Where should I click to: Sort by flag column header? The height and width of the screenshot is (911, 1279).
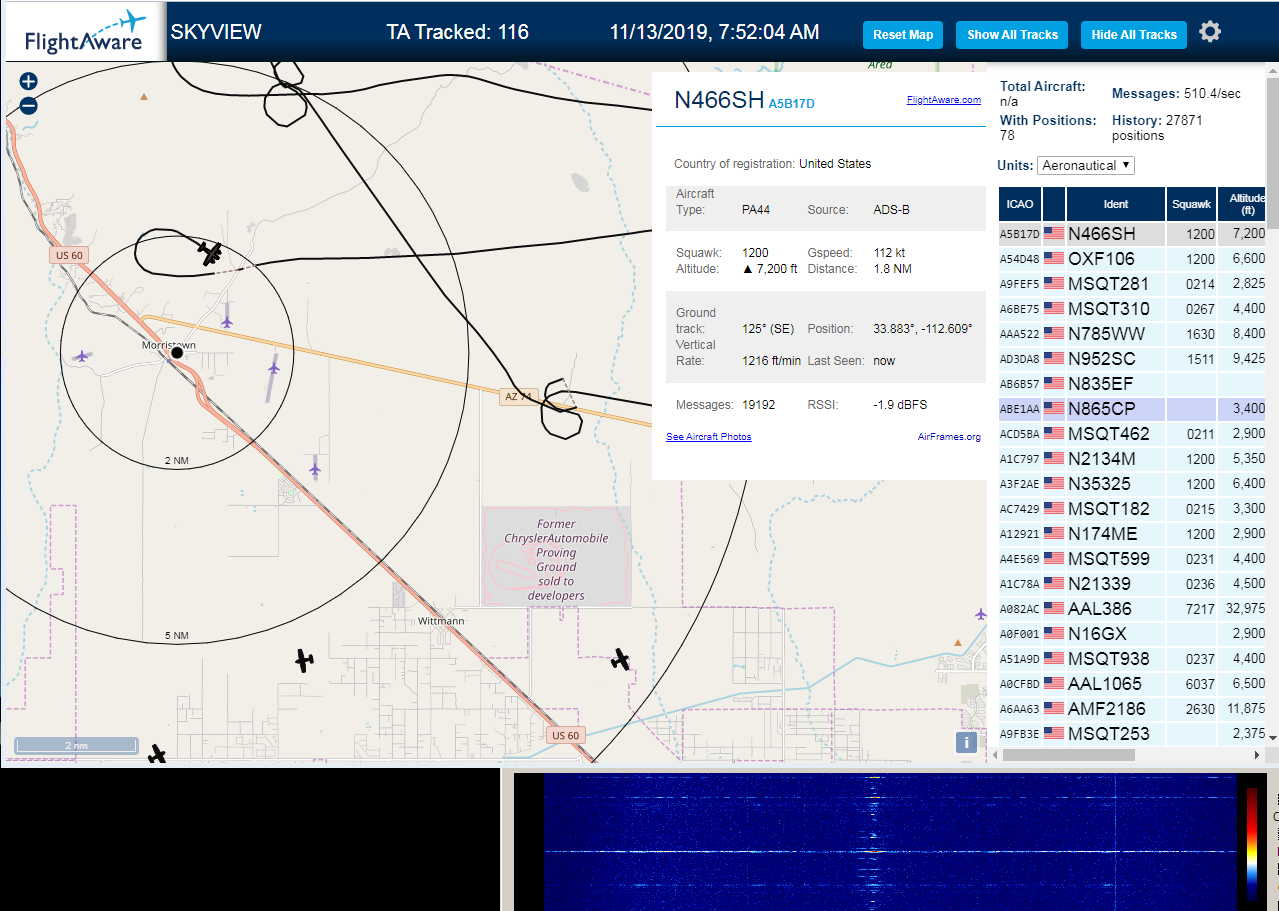1054,204
